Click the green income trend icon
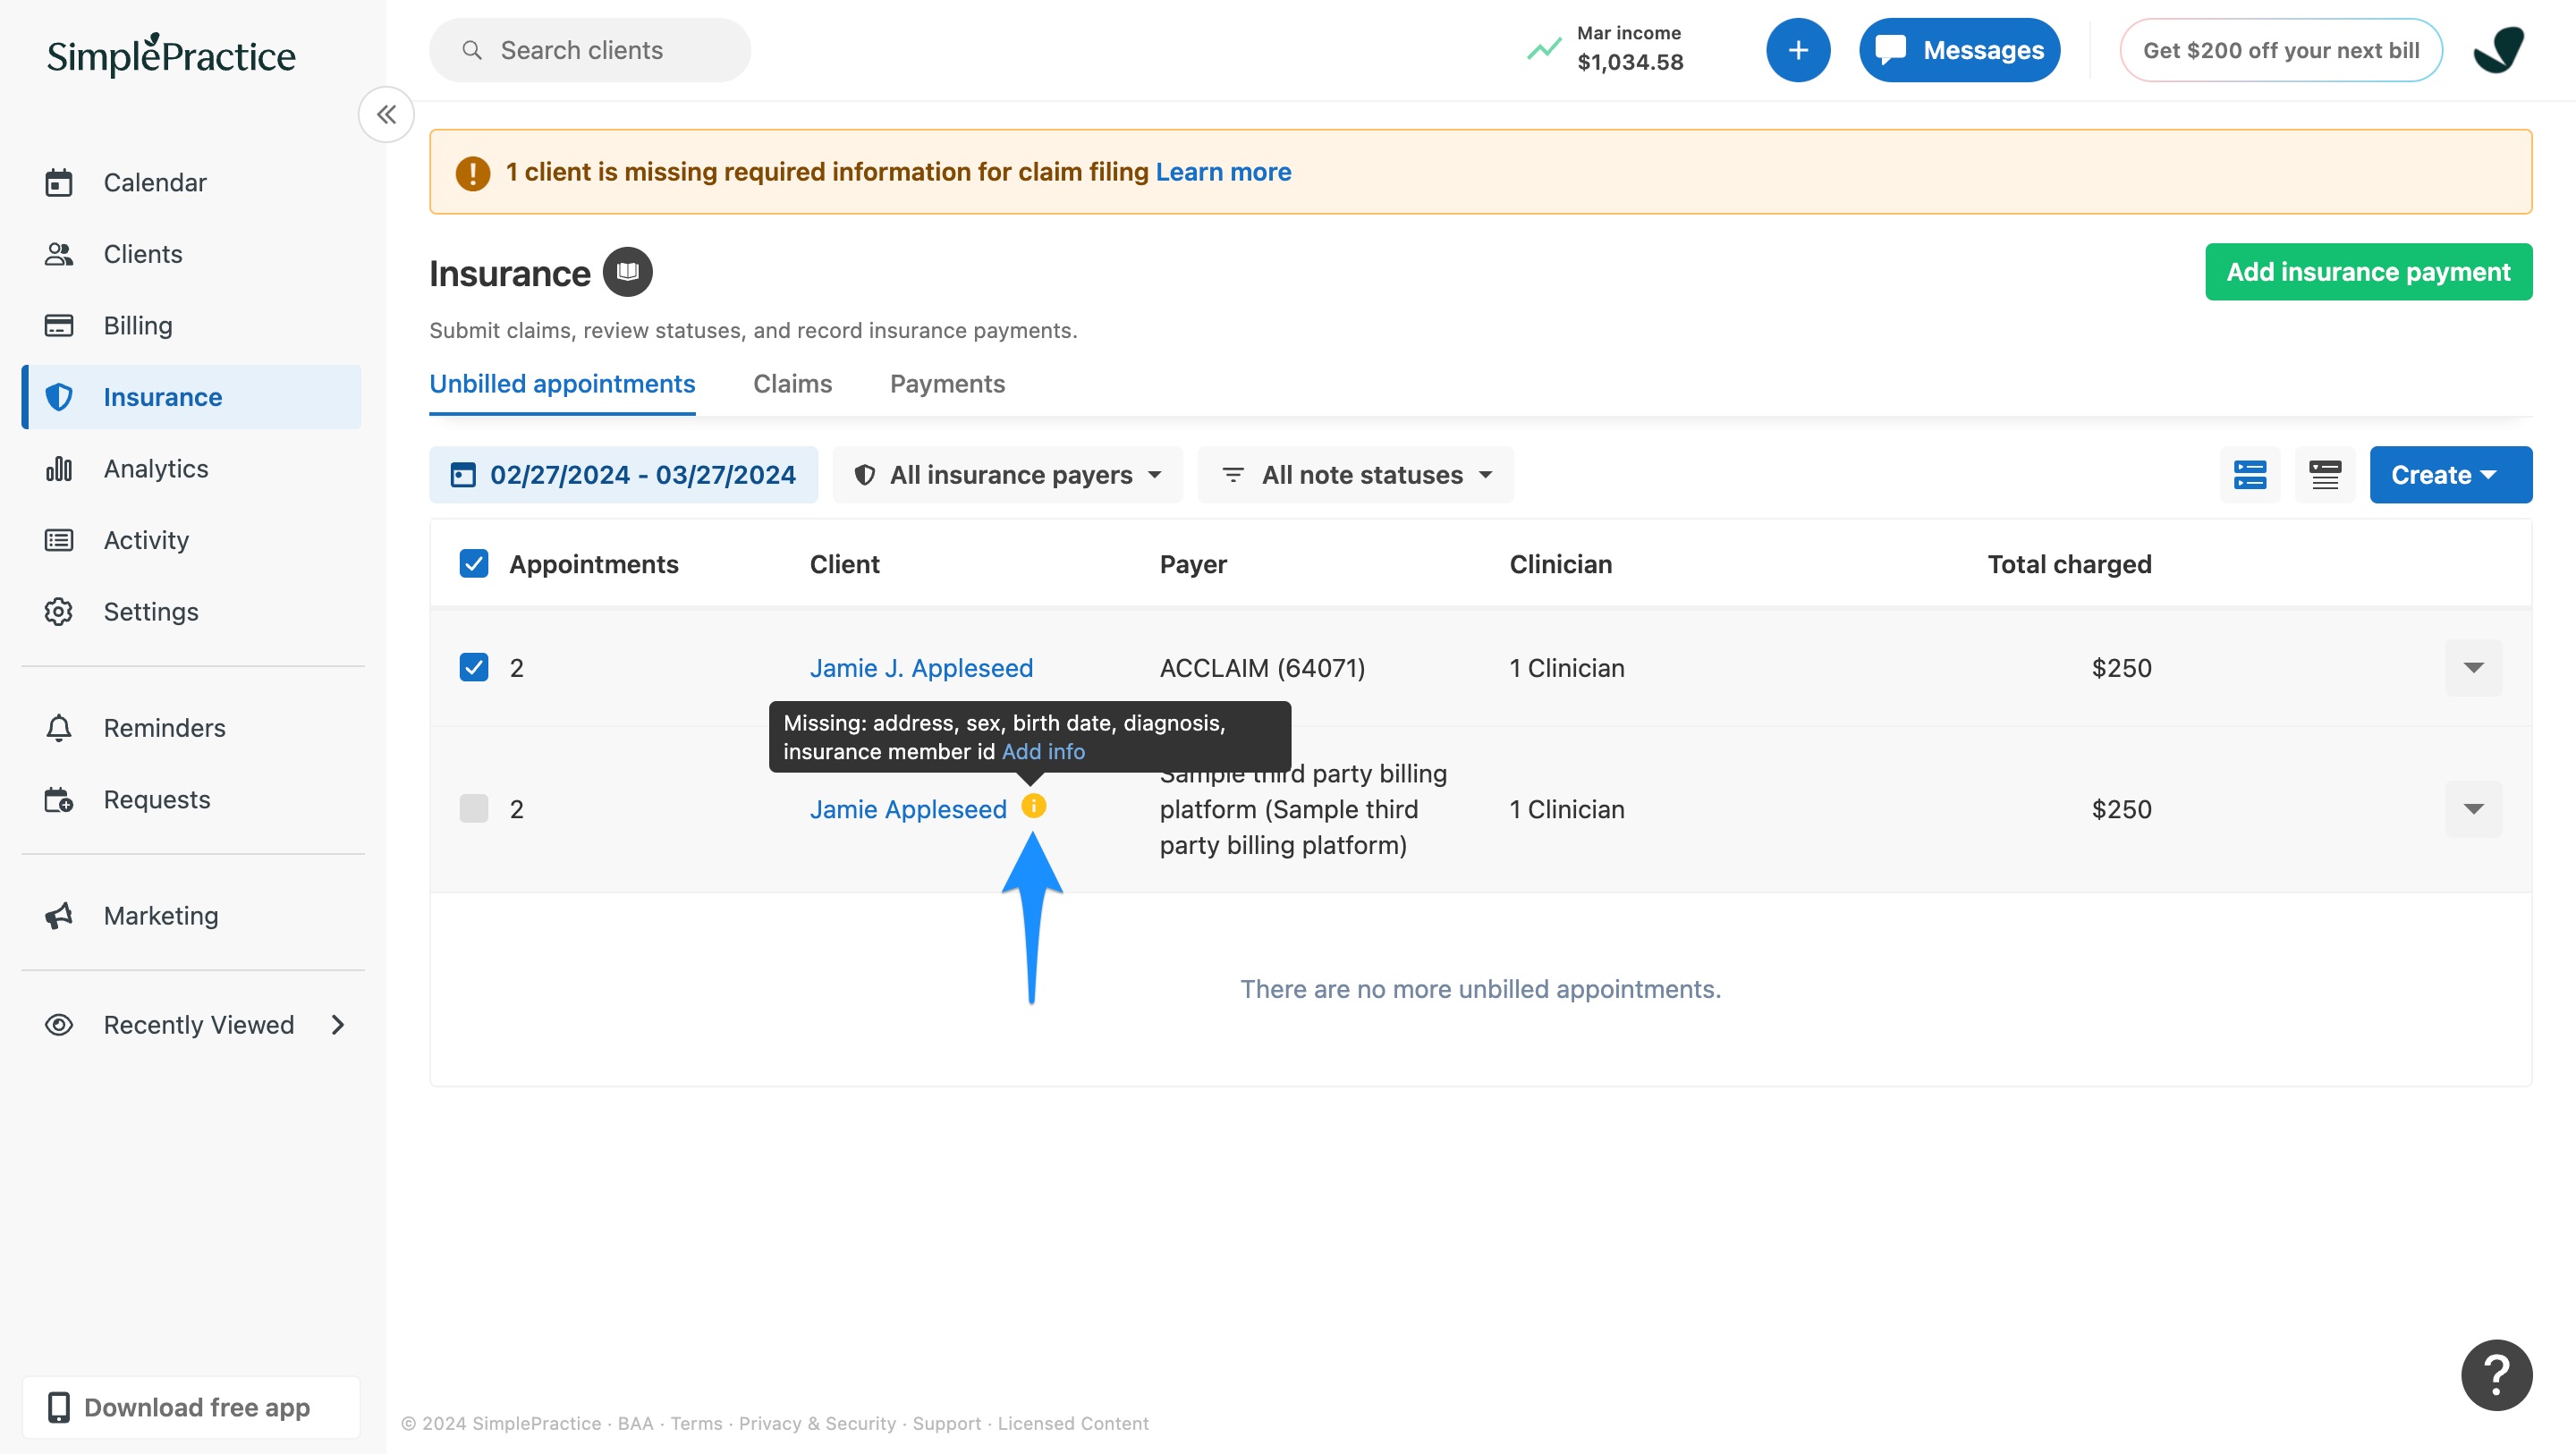This screenshot has height=1454, width=2576. tap(1543, 49)
